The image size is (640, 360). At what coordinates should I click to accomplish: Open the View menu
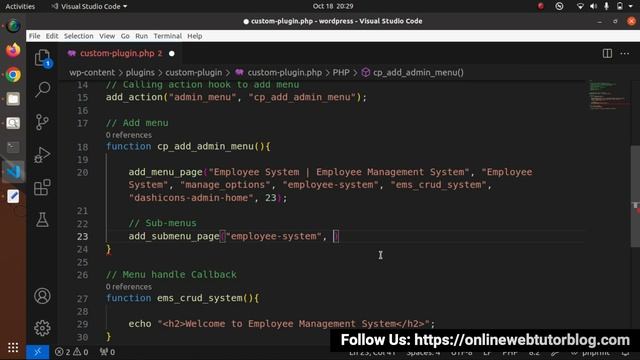pyautogui.click(x=107, y=36)
